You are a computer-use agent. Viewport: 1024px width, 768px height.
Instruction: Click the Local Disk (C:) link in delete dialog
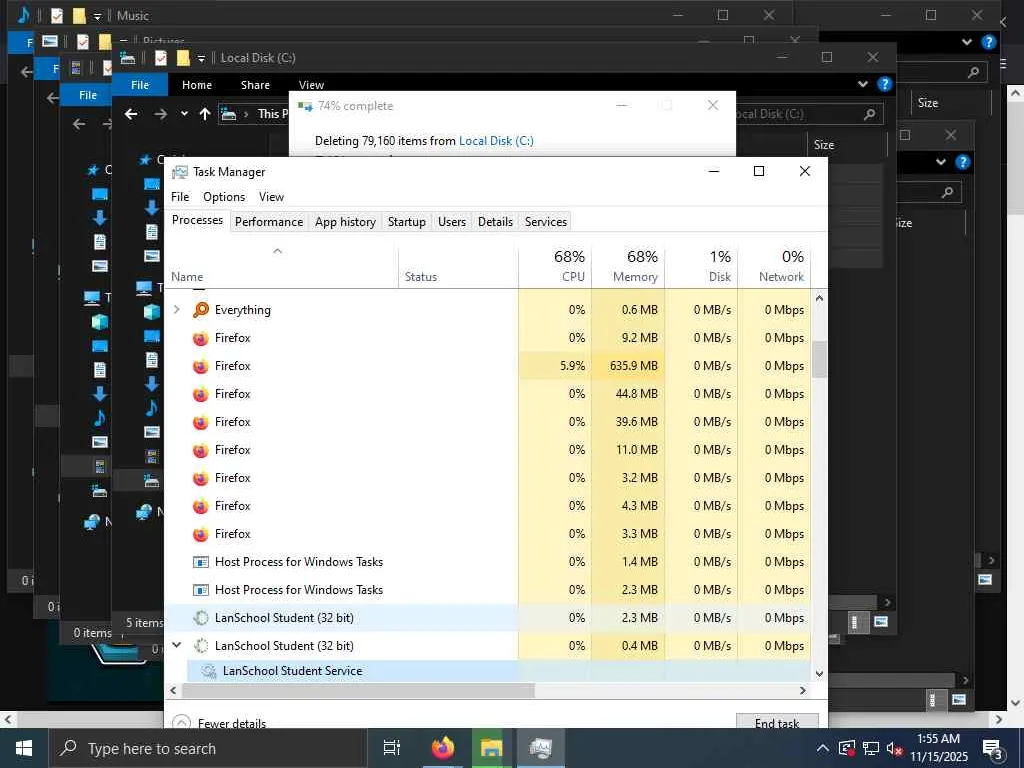pyautogui.click(x=496, y=140)
